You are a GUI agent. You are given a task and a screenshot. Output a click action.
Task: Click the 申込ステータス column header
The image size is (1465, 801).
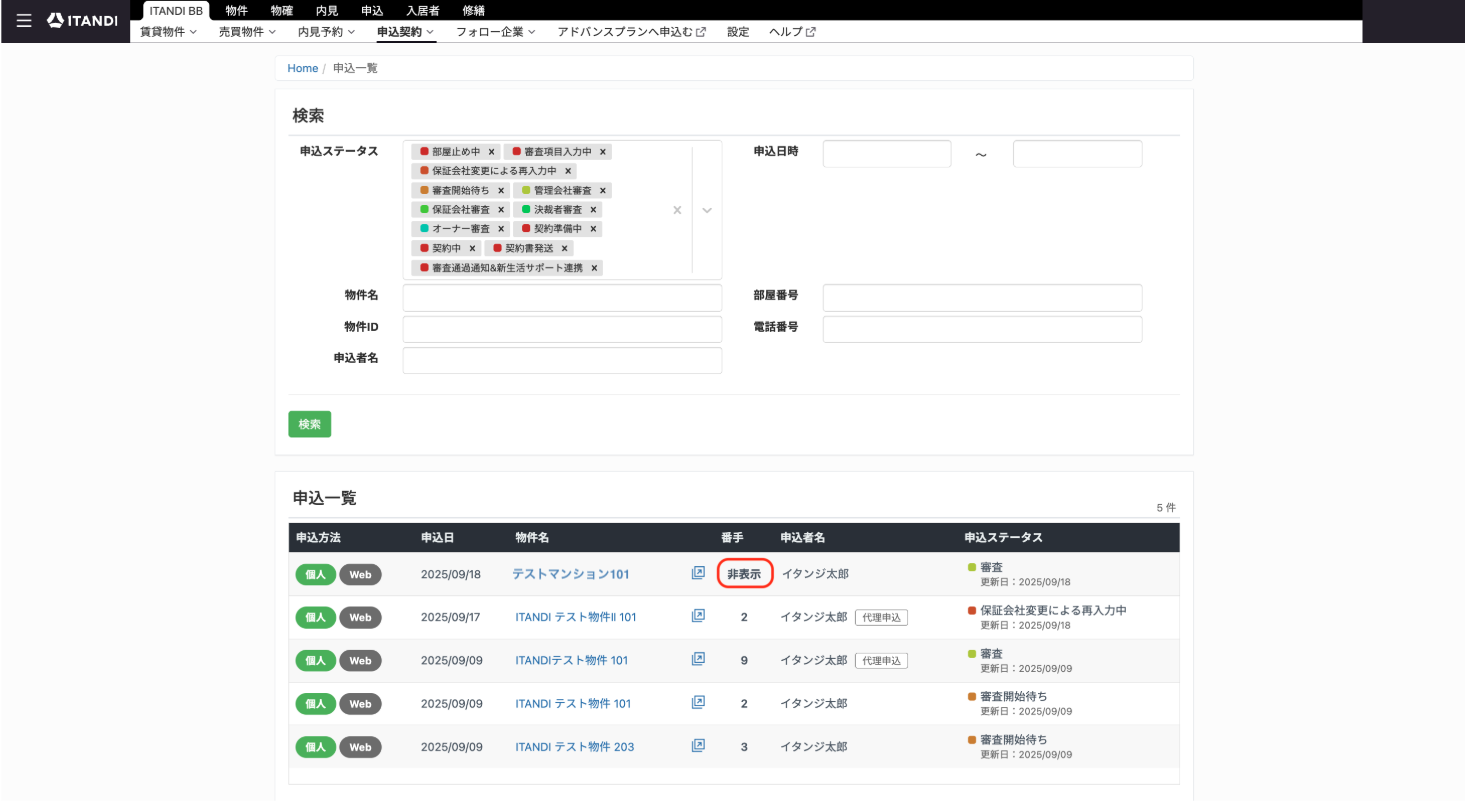1003,537
